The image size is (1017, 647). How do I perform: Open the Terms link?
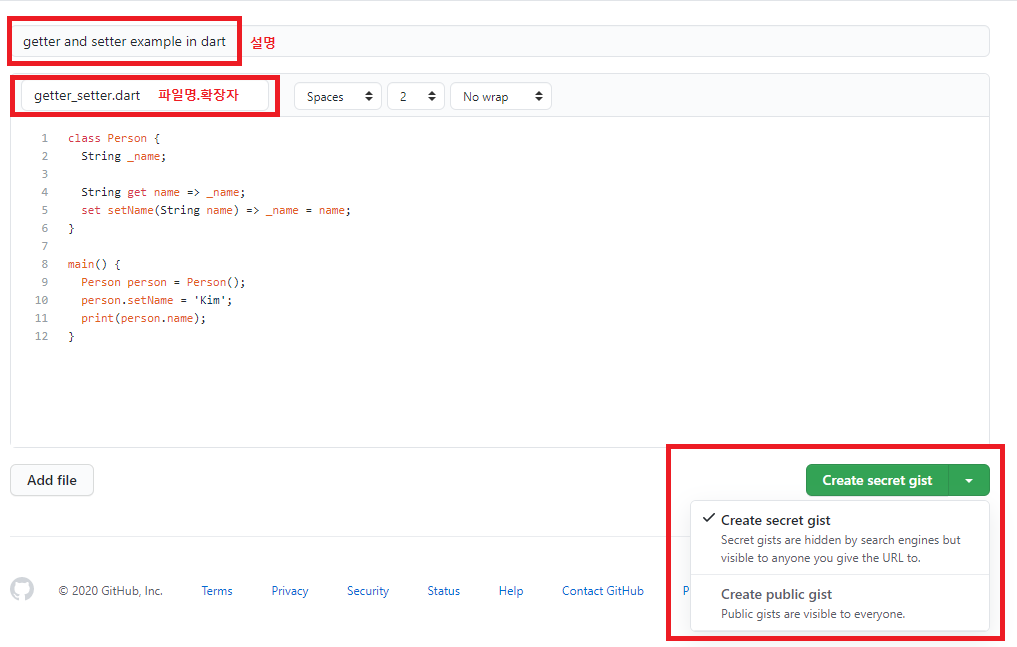click(217, 590)
